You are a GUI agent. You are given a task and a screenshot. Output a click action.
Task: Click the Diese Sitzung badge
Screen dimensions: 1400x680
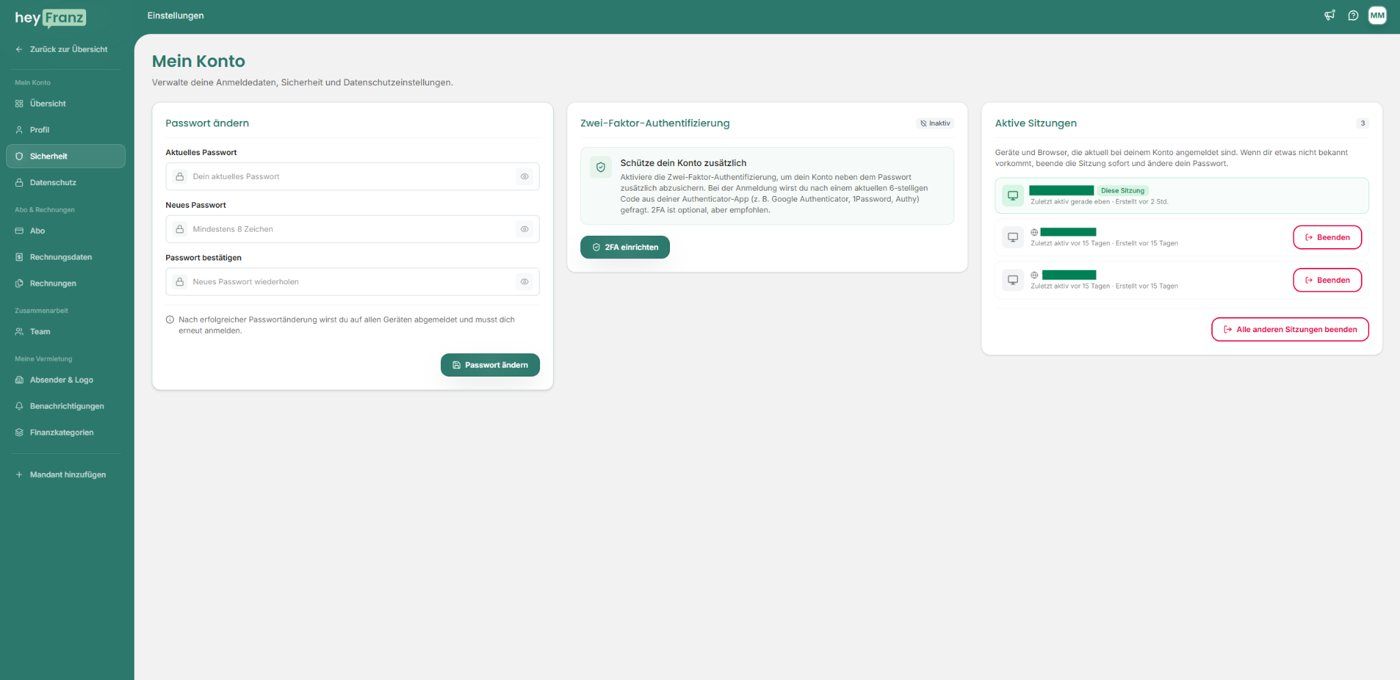point(1123,190)
